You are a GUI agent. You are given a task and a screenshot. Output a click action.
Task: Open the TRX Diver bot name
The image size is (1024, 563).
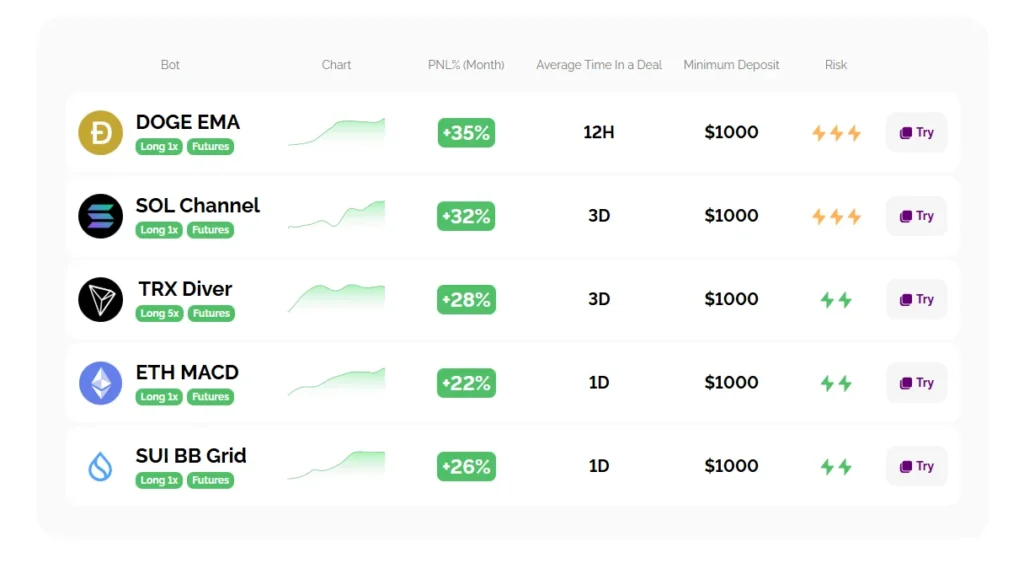(x=185, y=289)
